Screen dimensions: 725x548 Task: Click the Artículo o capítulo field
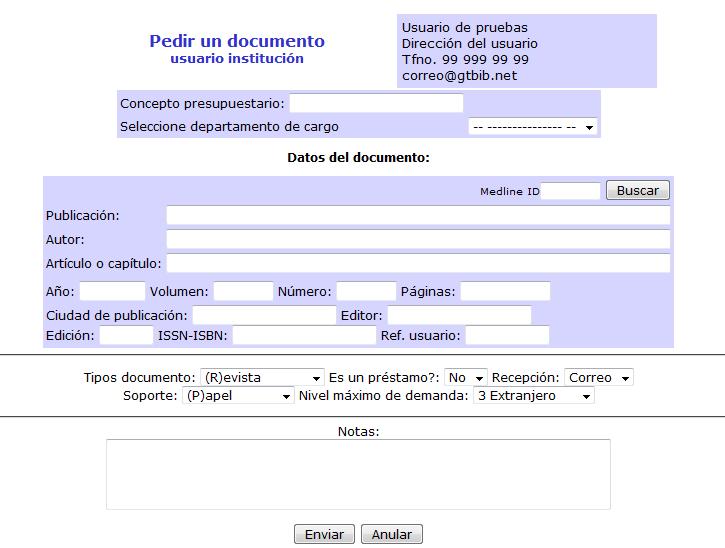point(417,263)
